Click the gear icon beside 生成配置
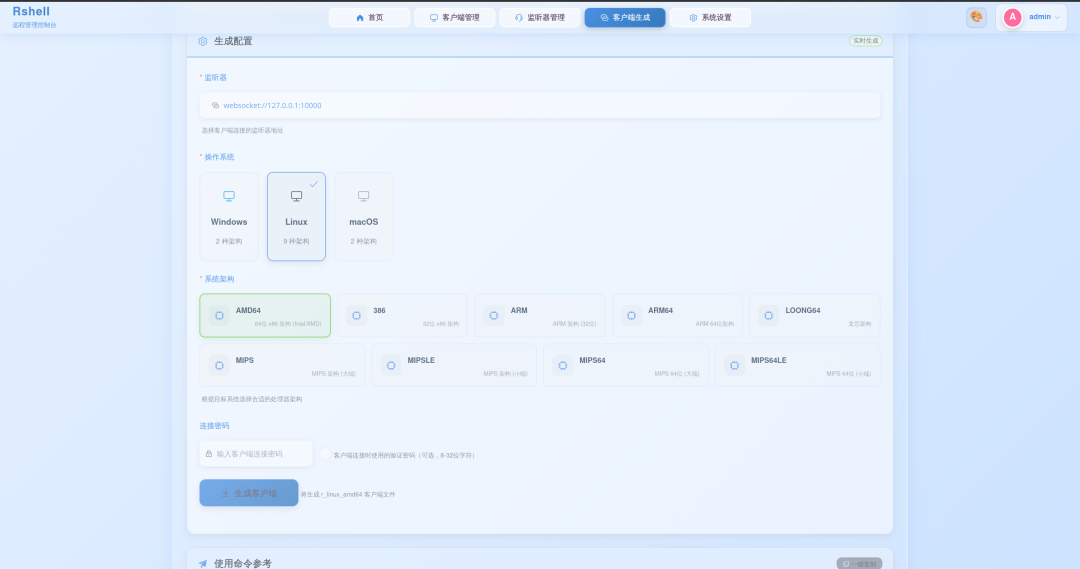The image size is (1080, 569). click(202, 41)
